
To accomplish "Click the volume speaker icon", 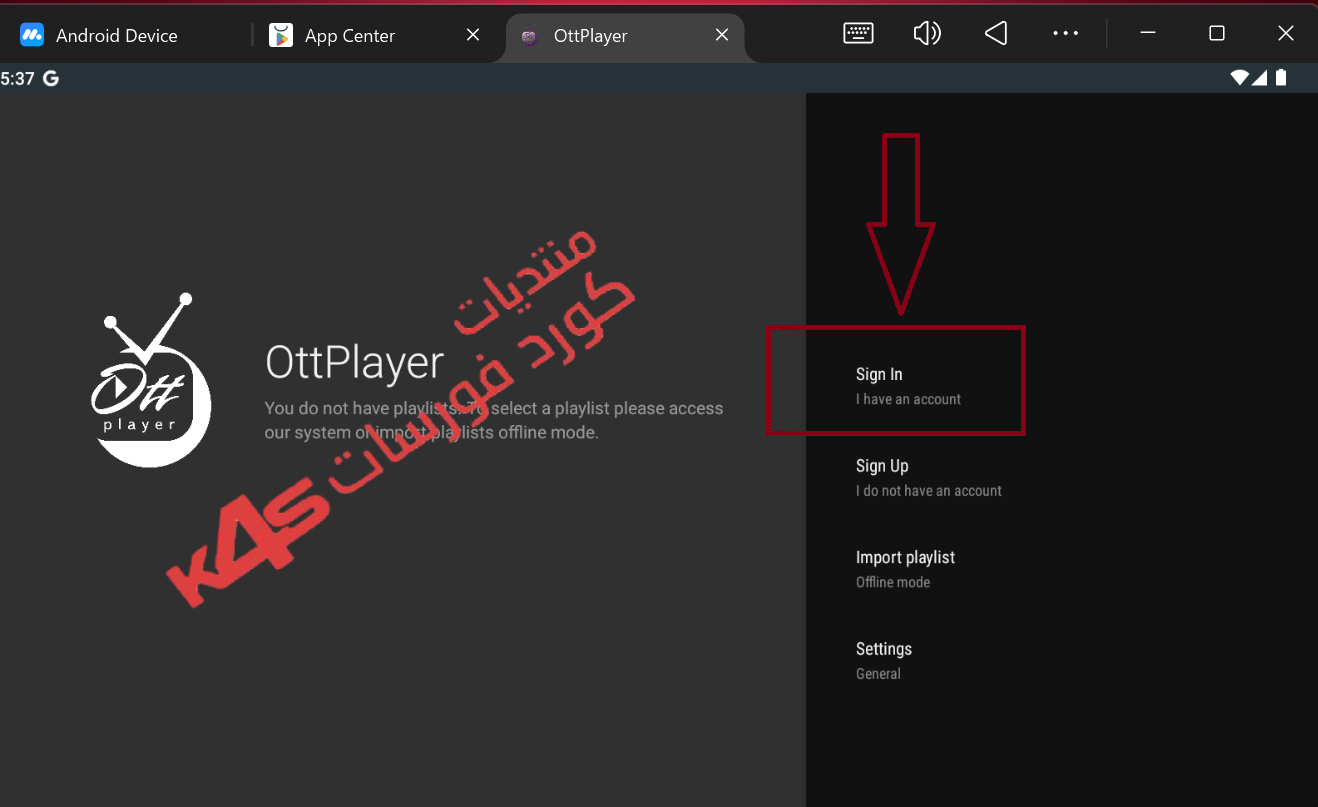I will [927, 33].
